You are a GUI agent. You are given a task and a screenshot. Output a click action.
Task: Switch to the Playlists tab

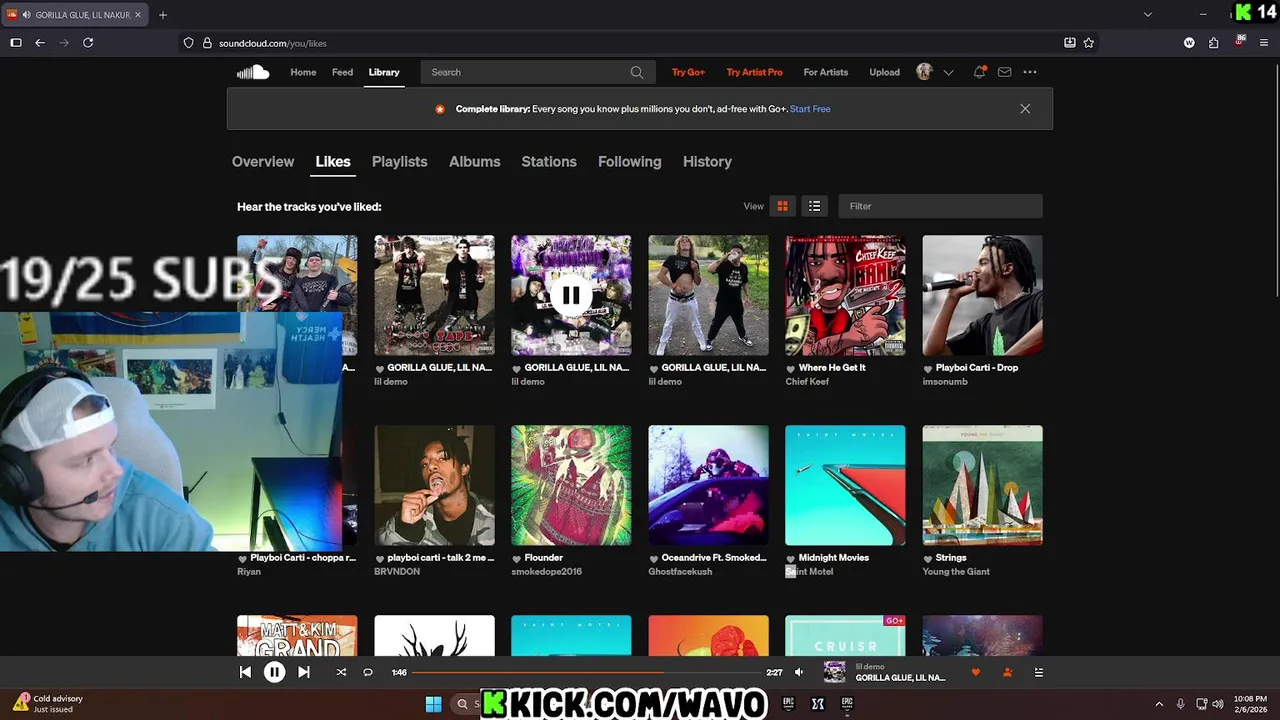tap(399, 162)
